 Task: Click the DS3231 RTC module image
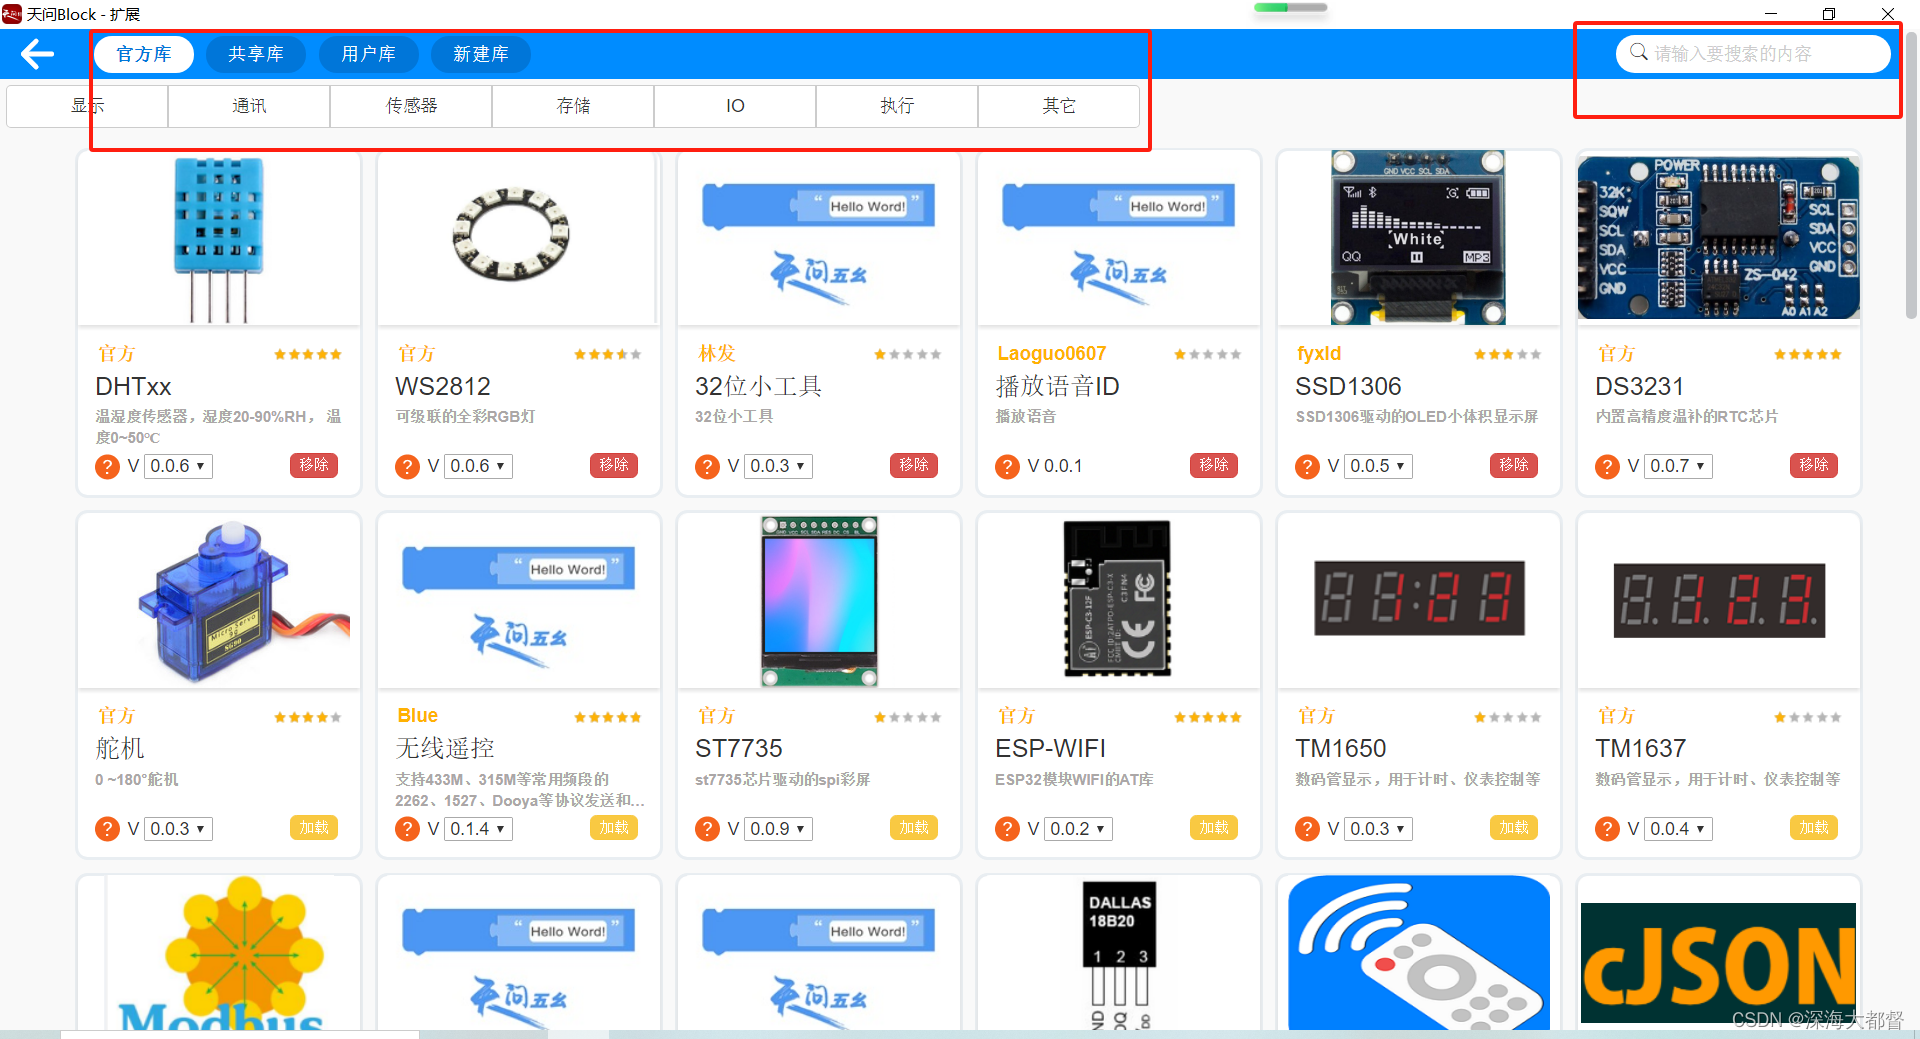(x=1718, y=238)
